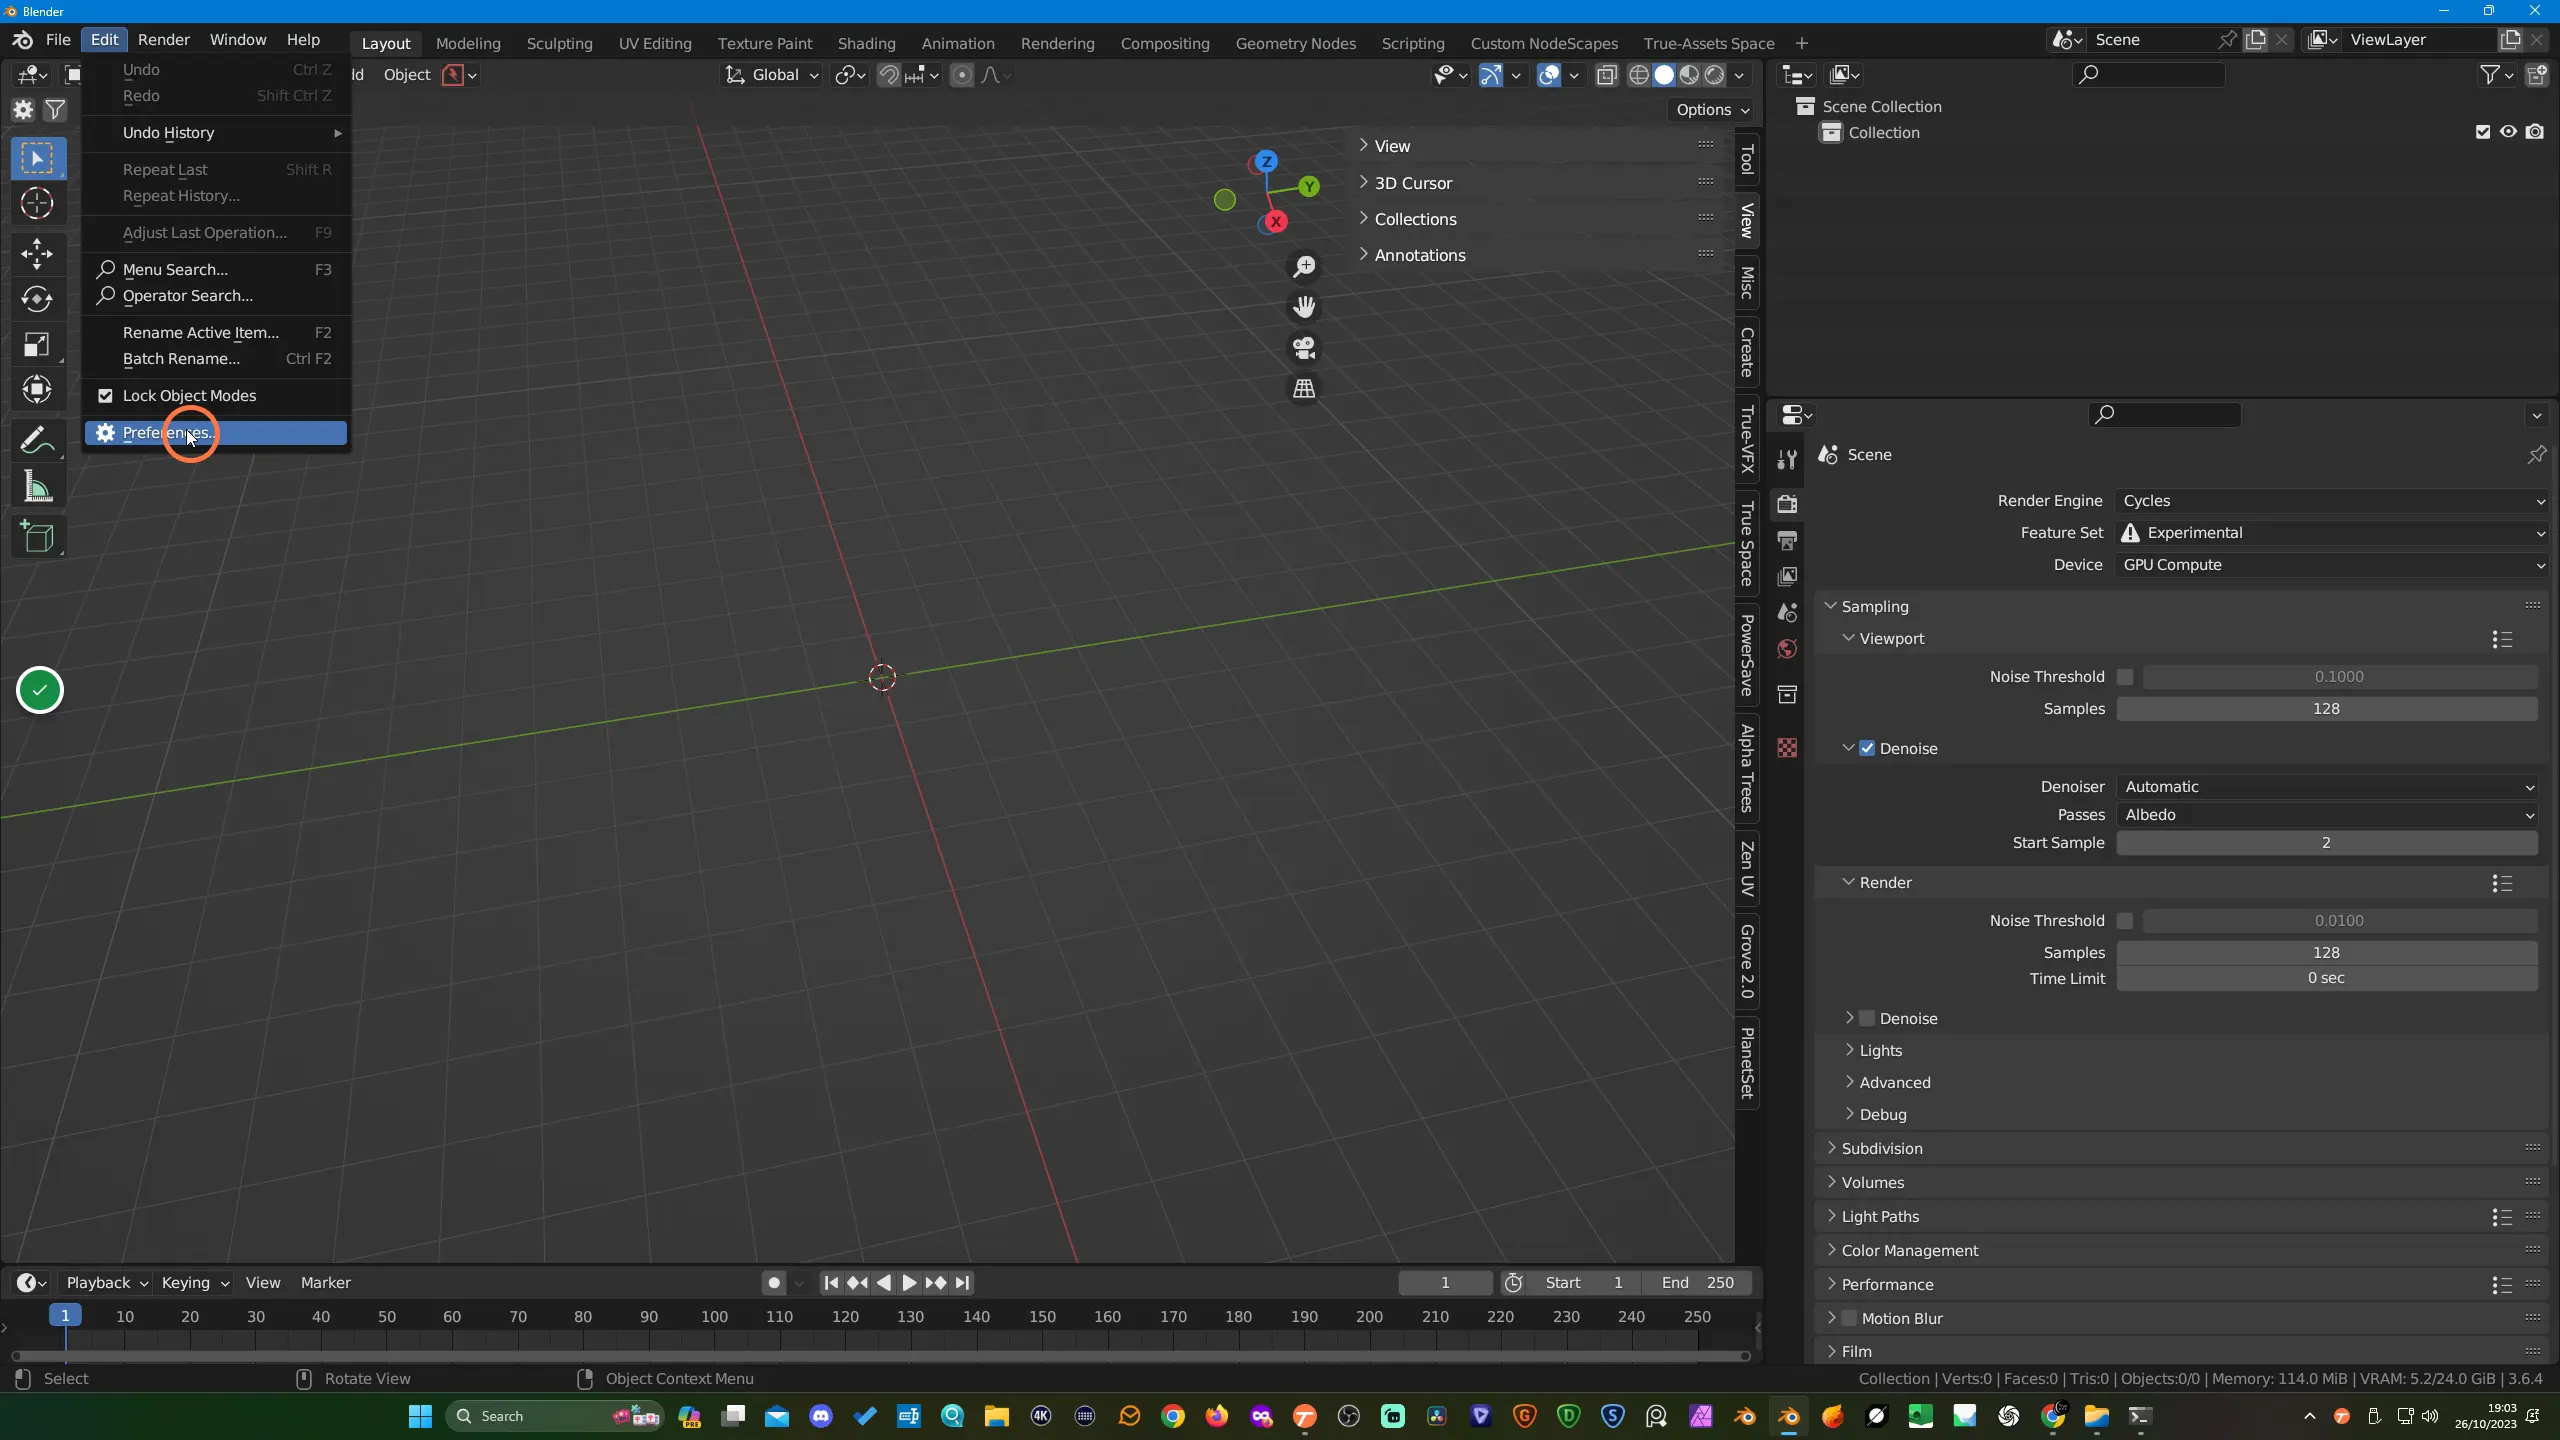Select the Measure tool

pos(37,487)
